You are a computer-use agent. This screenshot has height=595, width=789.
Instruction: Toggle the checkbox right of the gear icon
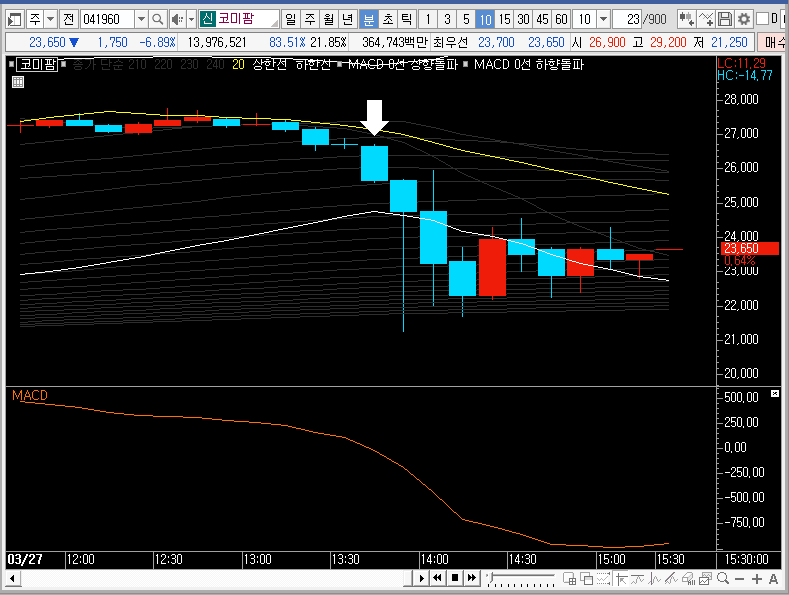tap(763, 19)
